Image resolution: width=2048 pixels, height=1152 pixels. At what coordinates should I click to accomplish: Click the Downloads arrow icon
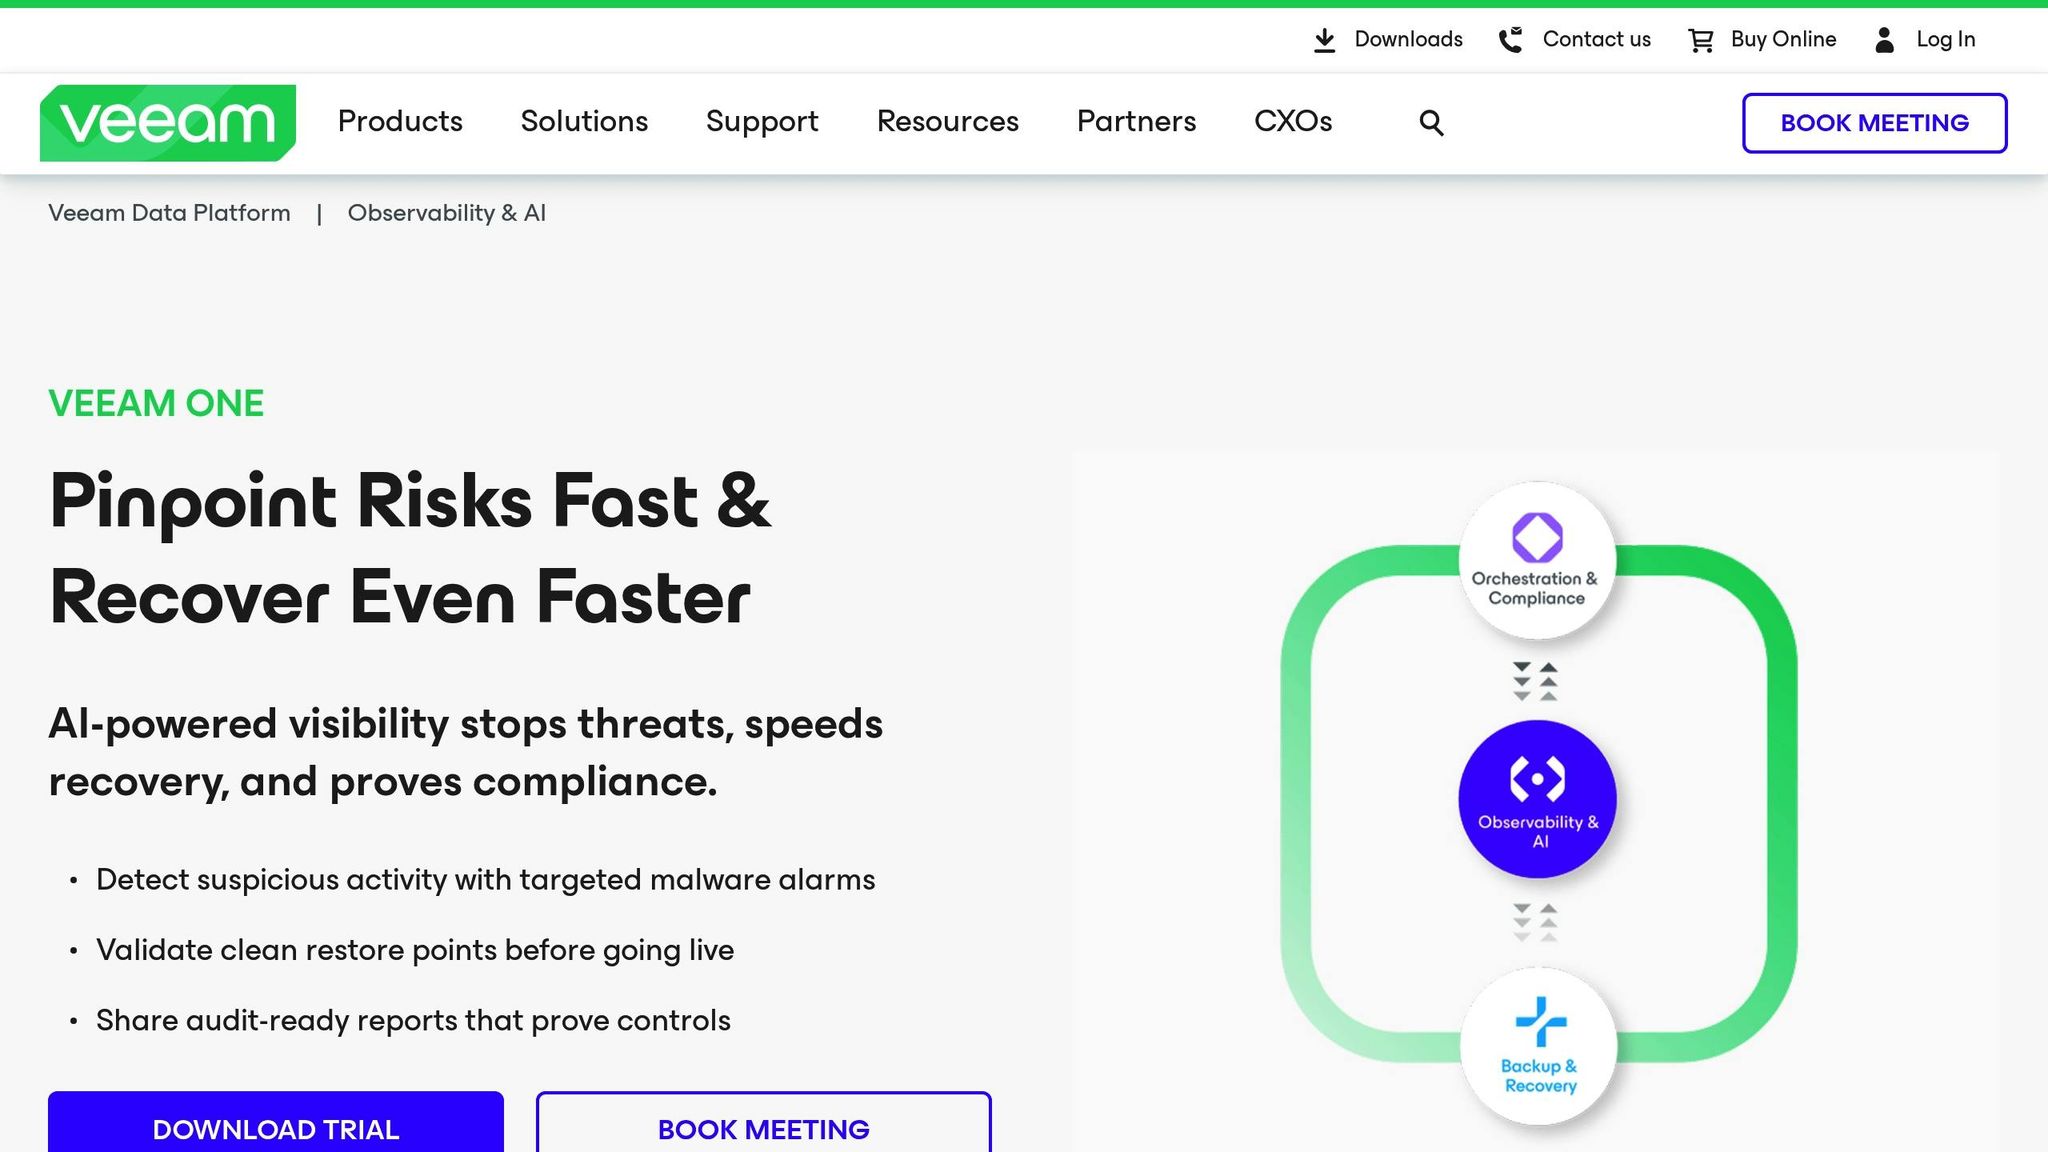pyautogui.click(x=1324, y=40)
